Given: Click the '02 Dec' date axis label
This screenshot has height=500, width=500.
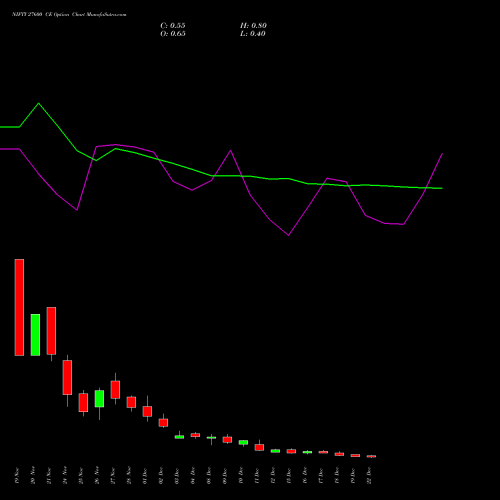Looking at the screenshot, I should coord(161,476).
